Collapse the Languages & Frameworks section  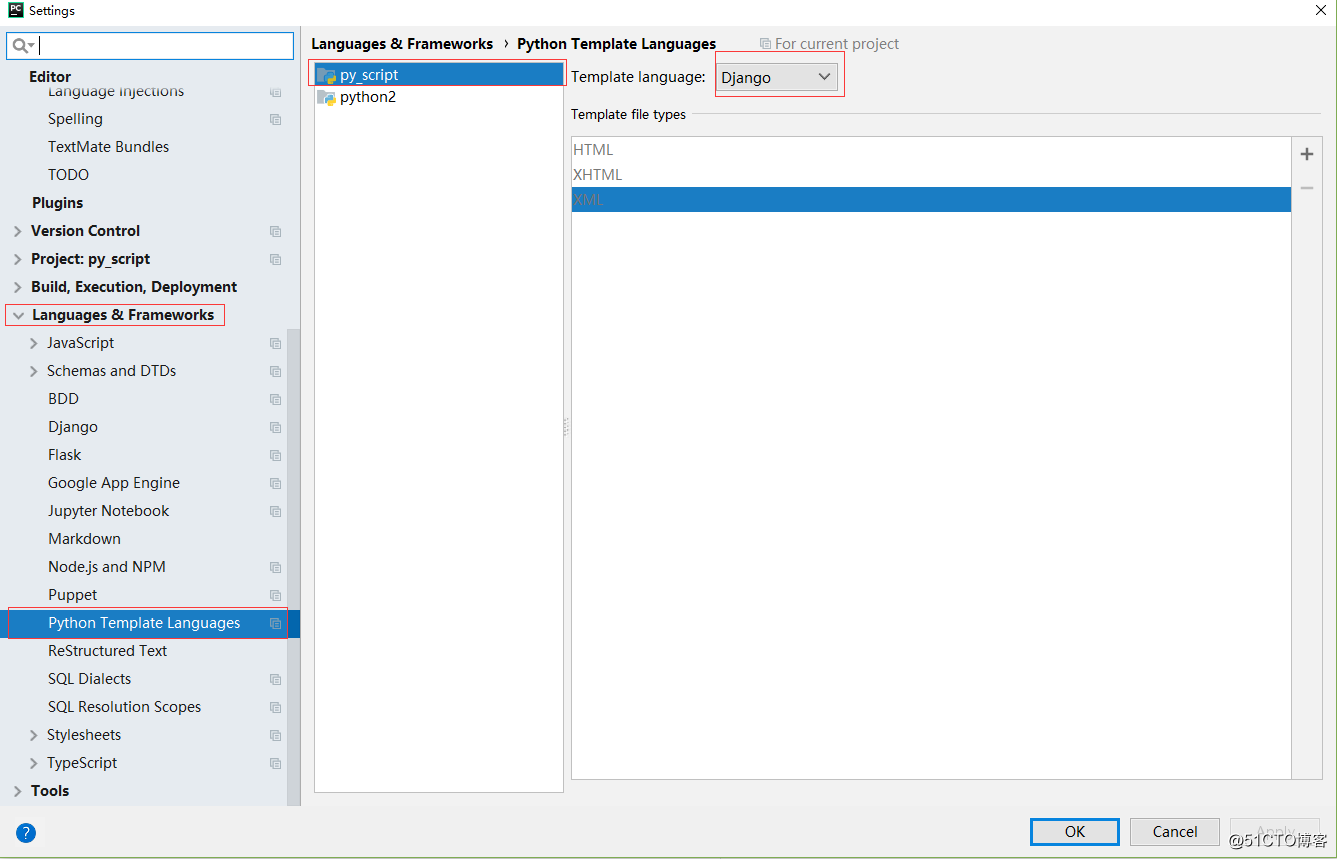coord(18,315)
